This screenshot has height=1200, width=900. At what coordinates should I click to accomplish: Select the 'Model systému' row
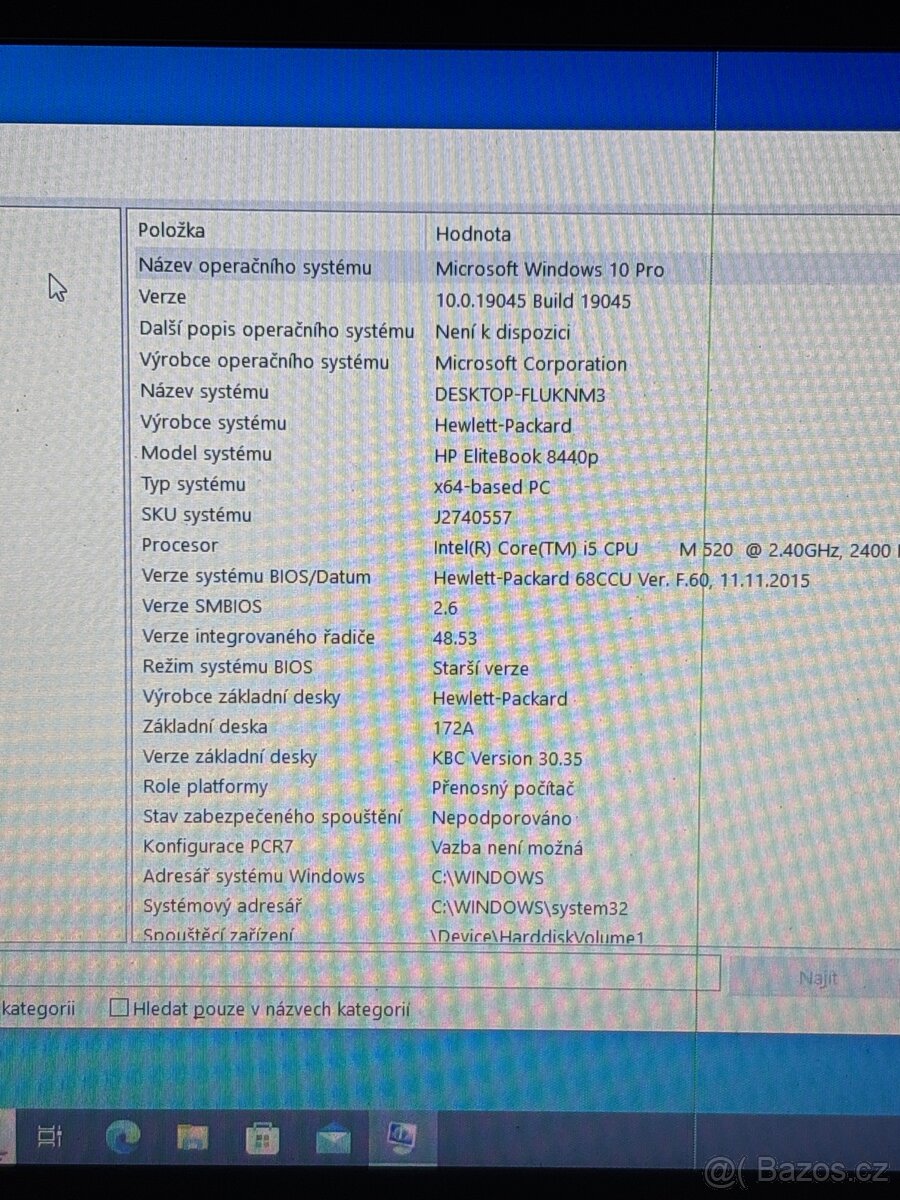tap(206, 453)
